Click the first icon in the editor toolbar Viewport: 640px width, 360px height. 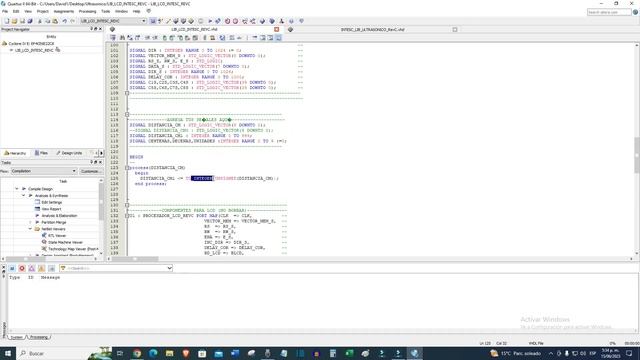[x=113, y=38]
